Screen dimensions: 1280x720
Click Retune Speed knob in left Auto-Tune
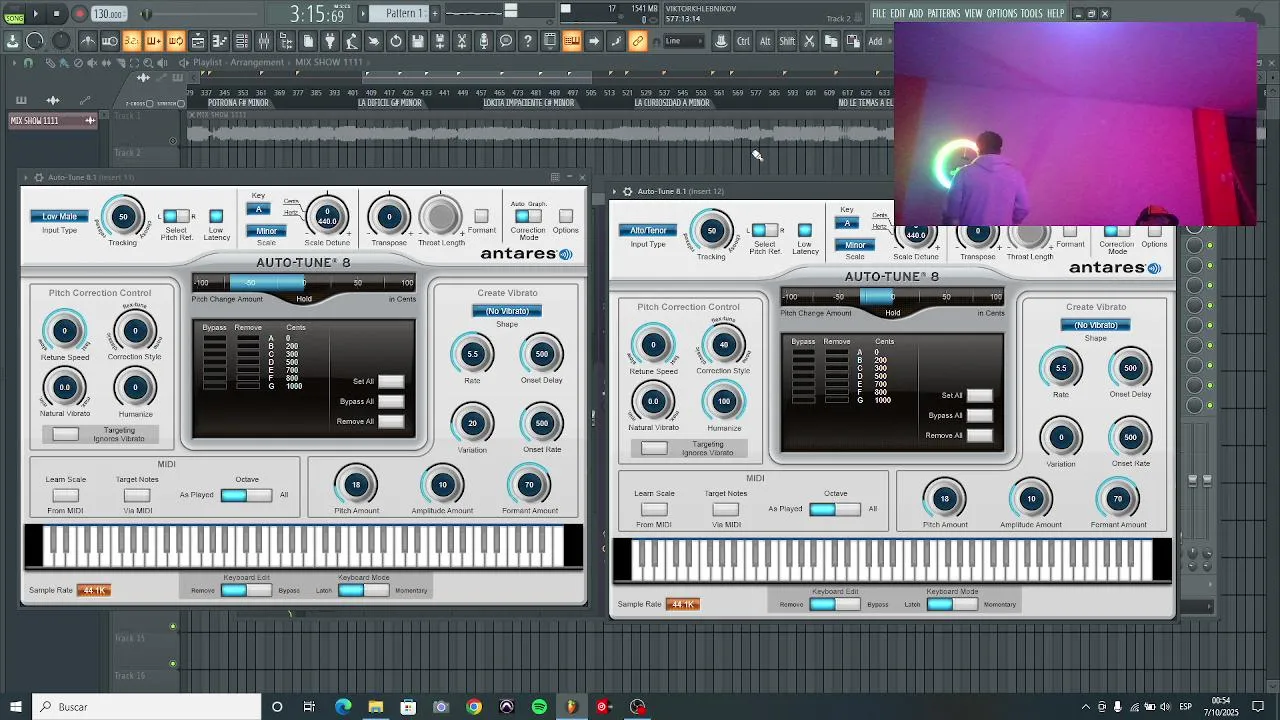(65, 331)
